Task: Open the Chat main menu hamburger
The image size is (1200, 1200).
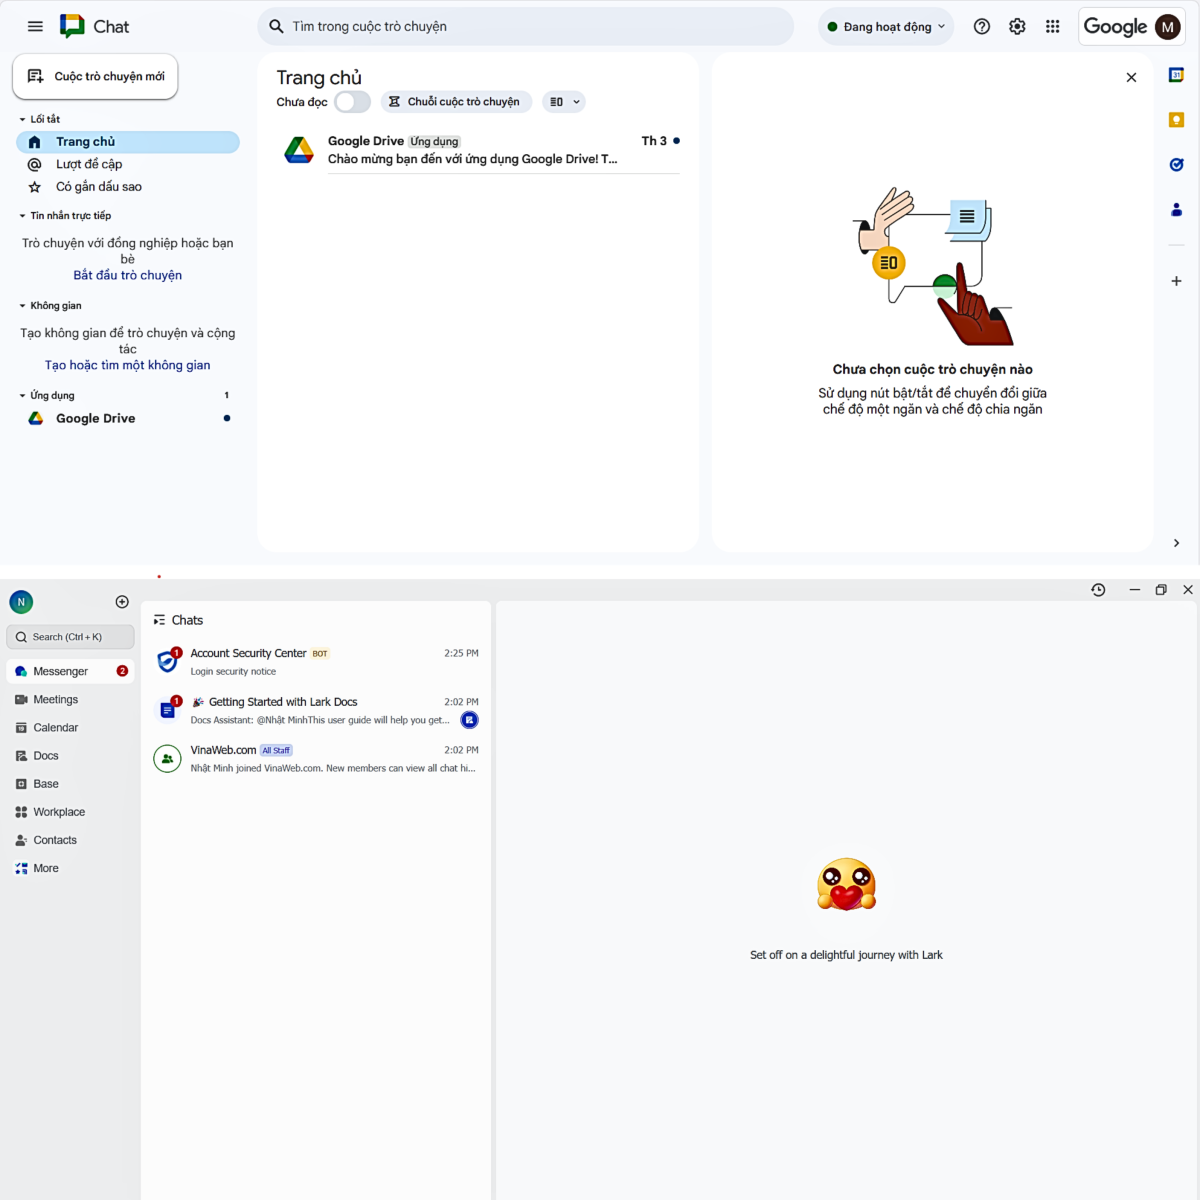Action: click(35, 26)
